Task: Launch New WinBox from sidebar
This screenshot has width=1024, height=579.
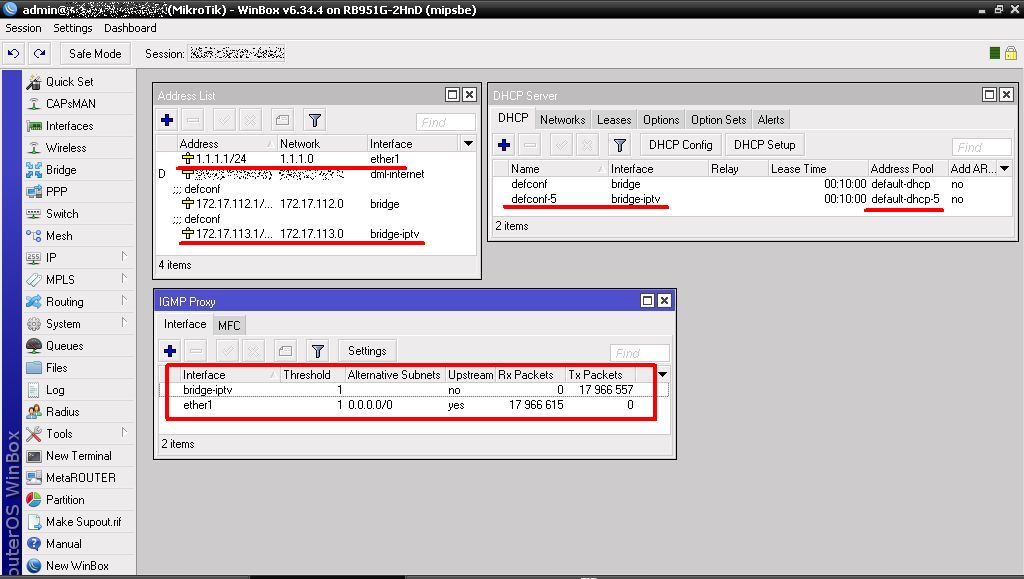Action: click(78, 566)
